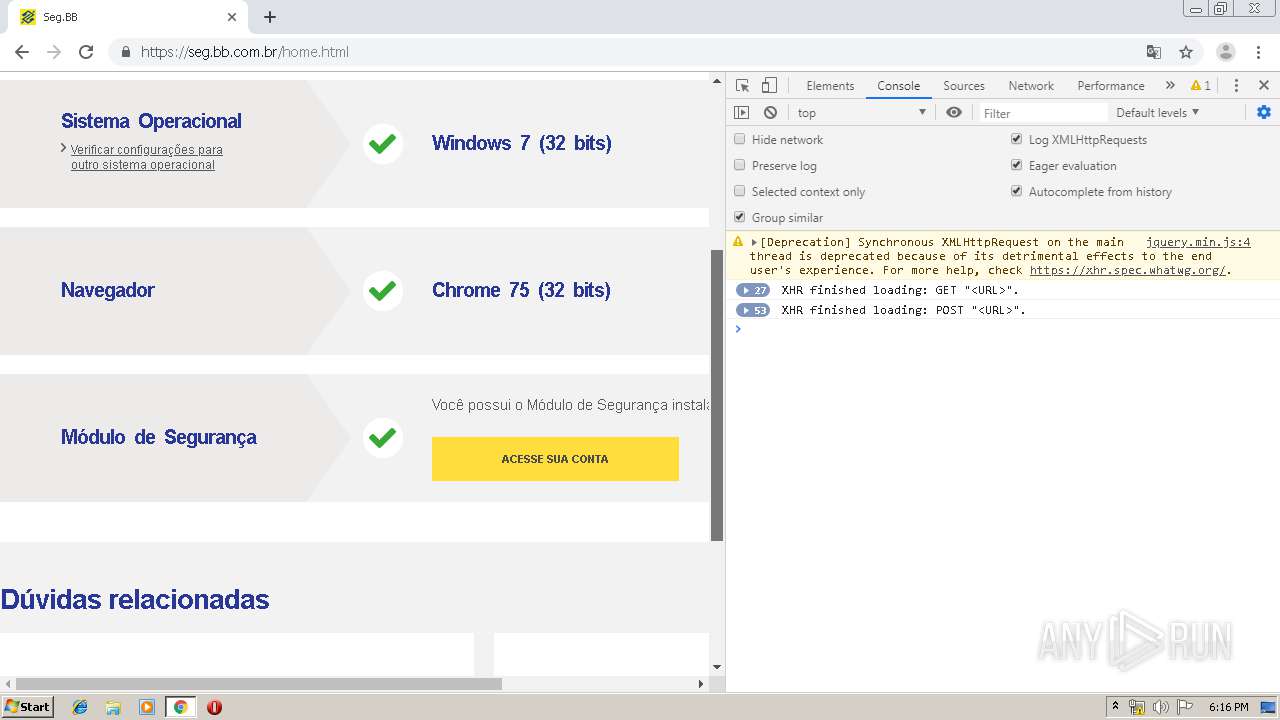
Task: Click the clock showing 6:16 PM
Action: (1228, 707)
